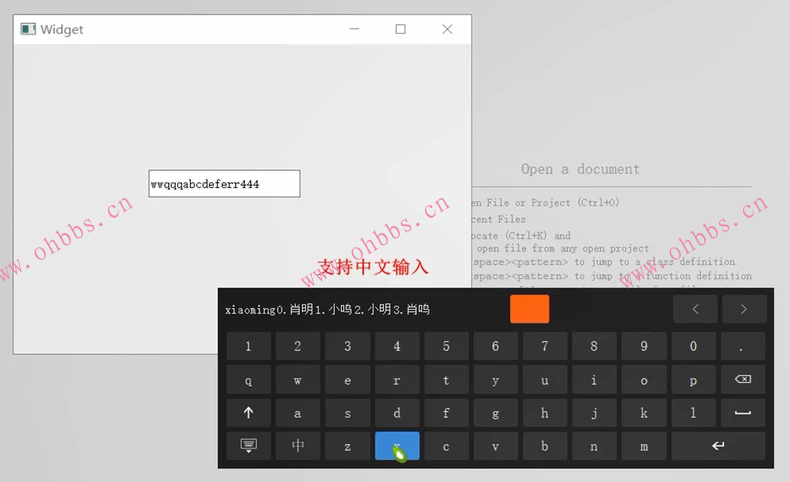Show next candidates with right chevron
This screenshot has height=482, width=790.
(744, 309)
